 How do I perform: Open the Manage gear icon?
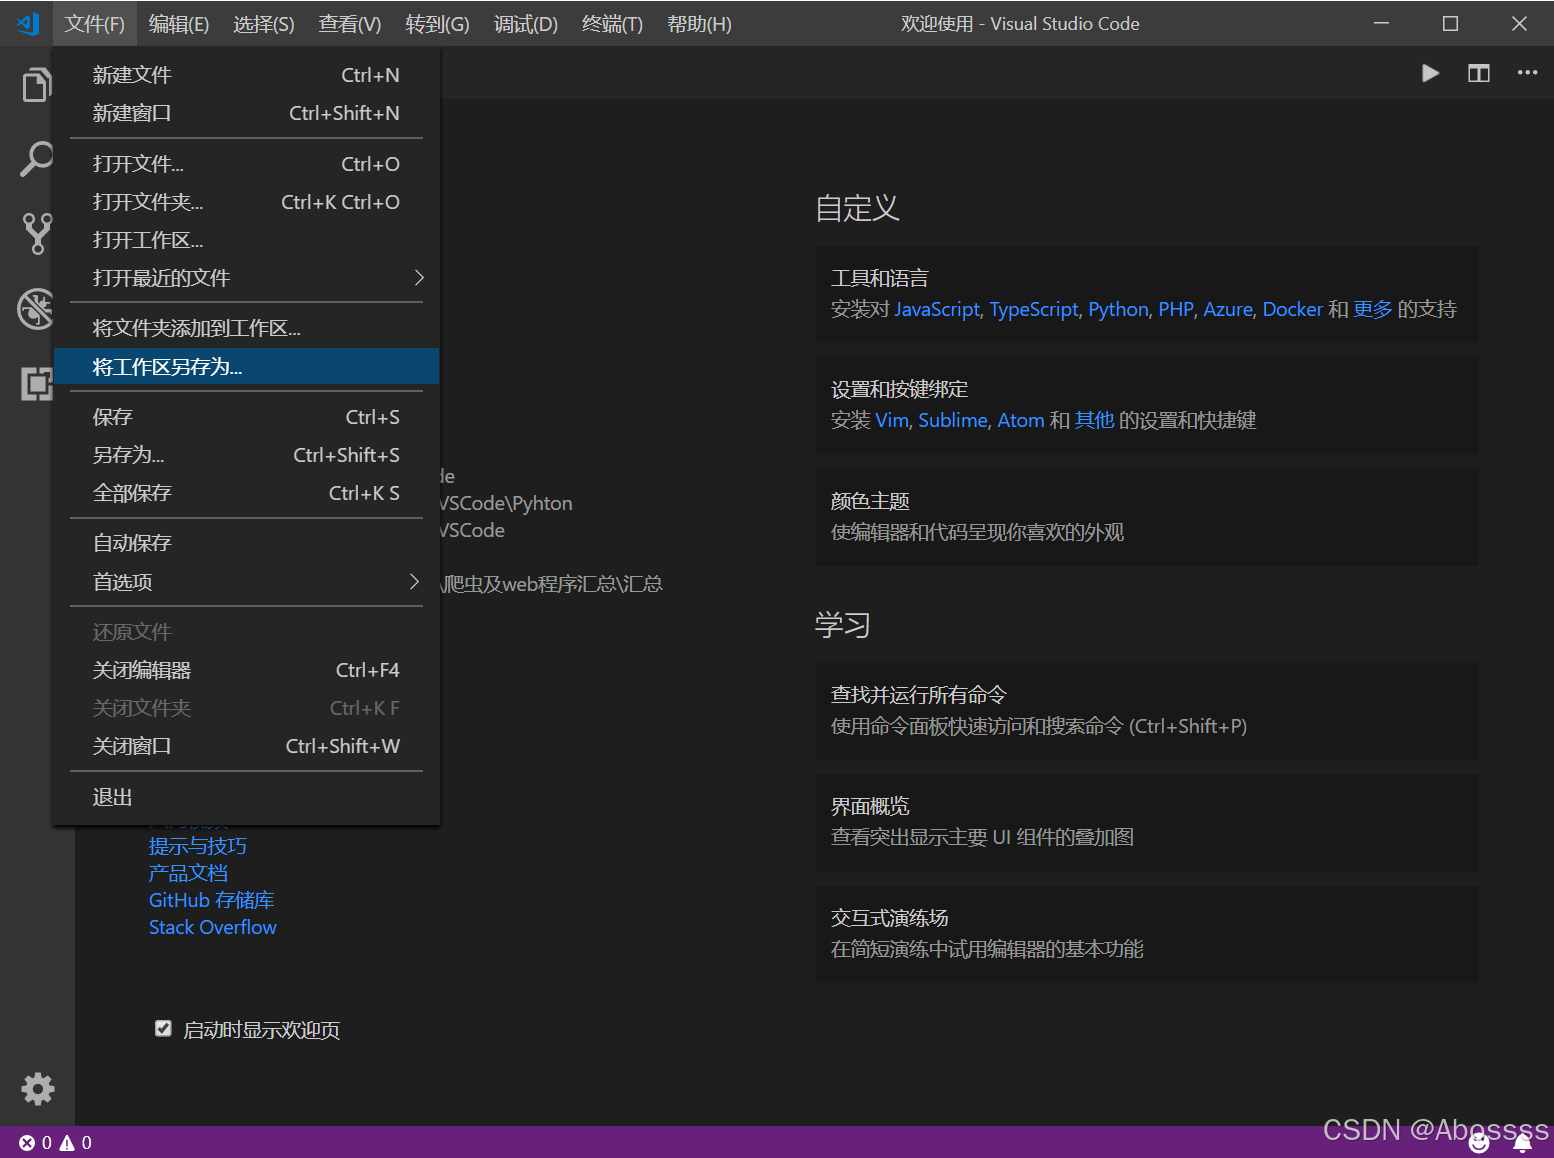click(38, 1089)
